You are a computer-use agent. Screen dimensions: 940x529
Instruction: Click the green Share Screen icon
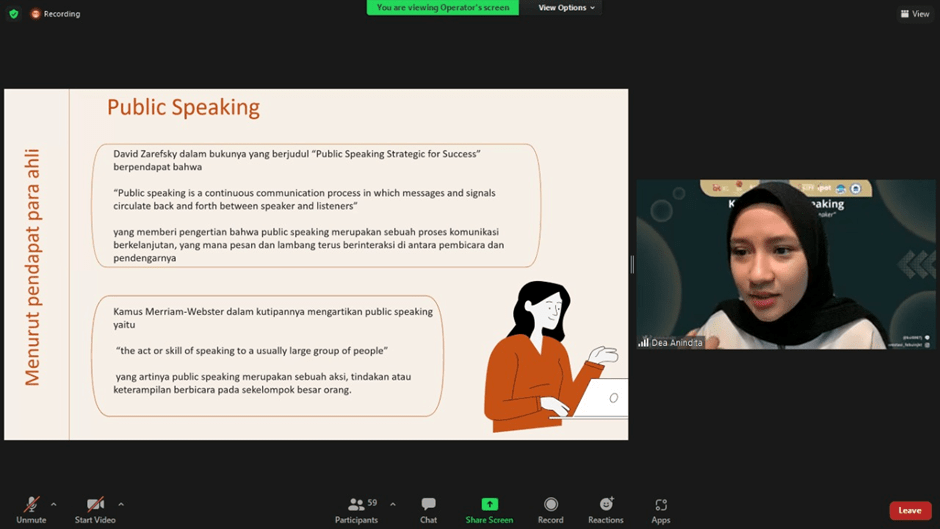[489, 504]
